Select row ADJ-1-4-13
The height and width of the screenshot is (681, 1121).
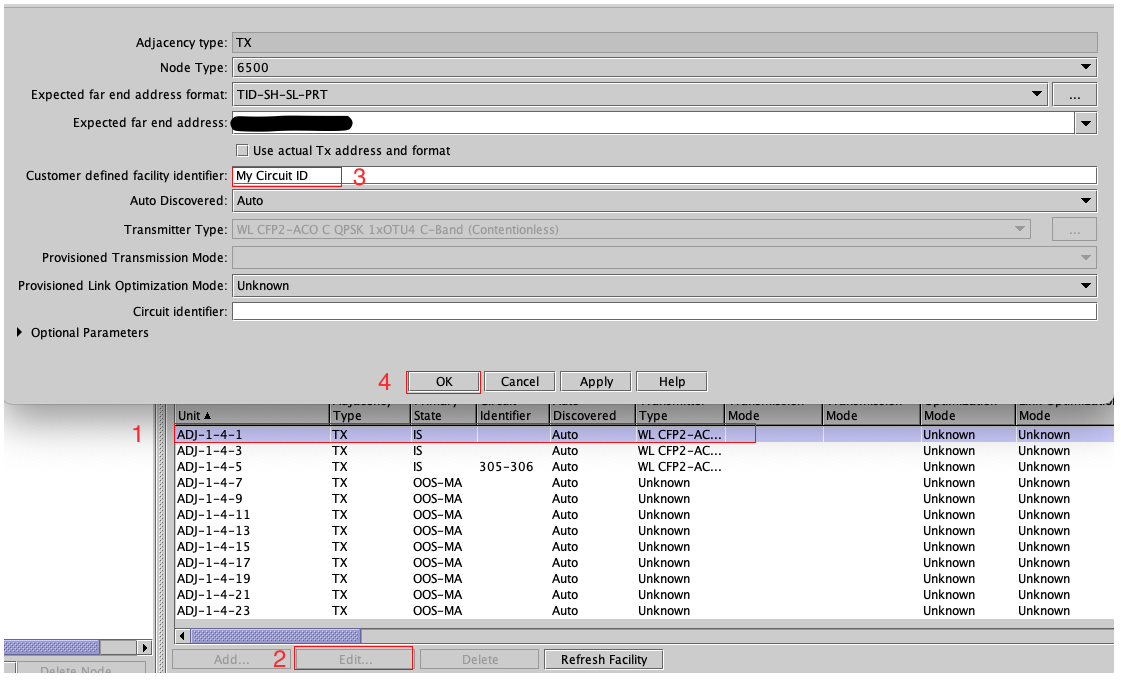tap(643, 531)
